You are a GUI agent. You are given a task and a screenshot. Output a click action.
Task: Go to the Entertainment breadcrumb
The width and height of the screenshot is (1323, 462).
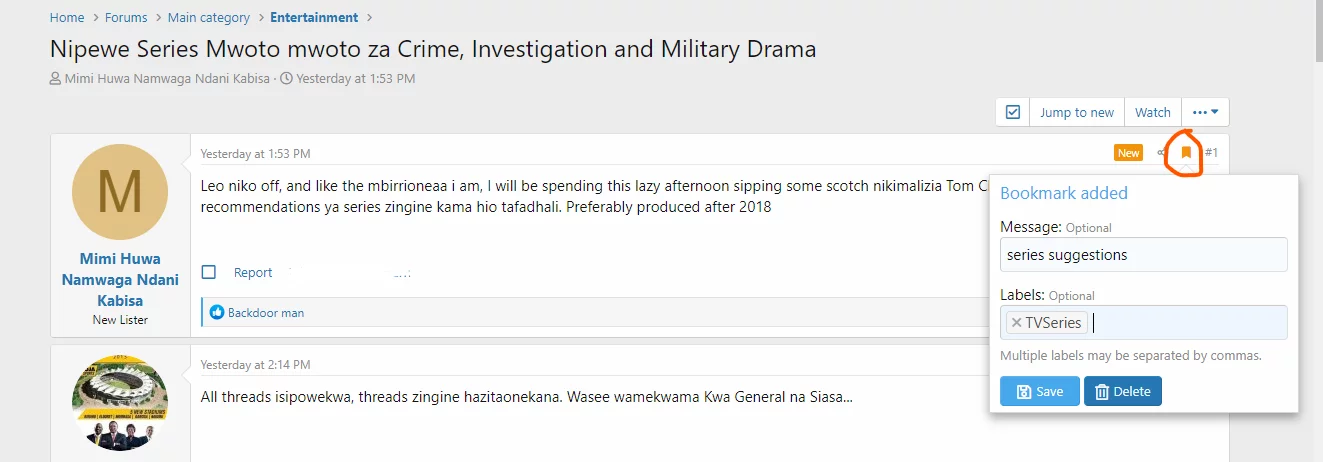[x=314, y=17]
